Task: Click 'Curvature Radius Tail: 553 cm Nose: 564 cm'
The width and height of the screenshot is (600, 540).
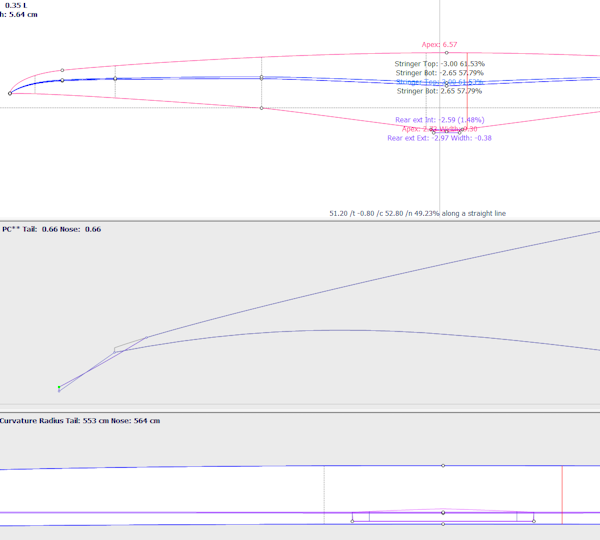Action: [80, 421]
